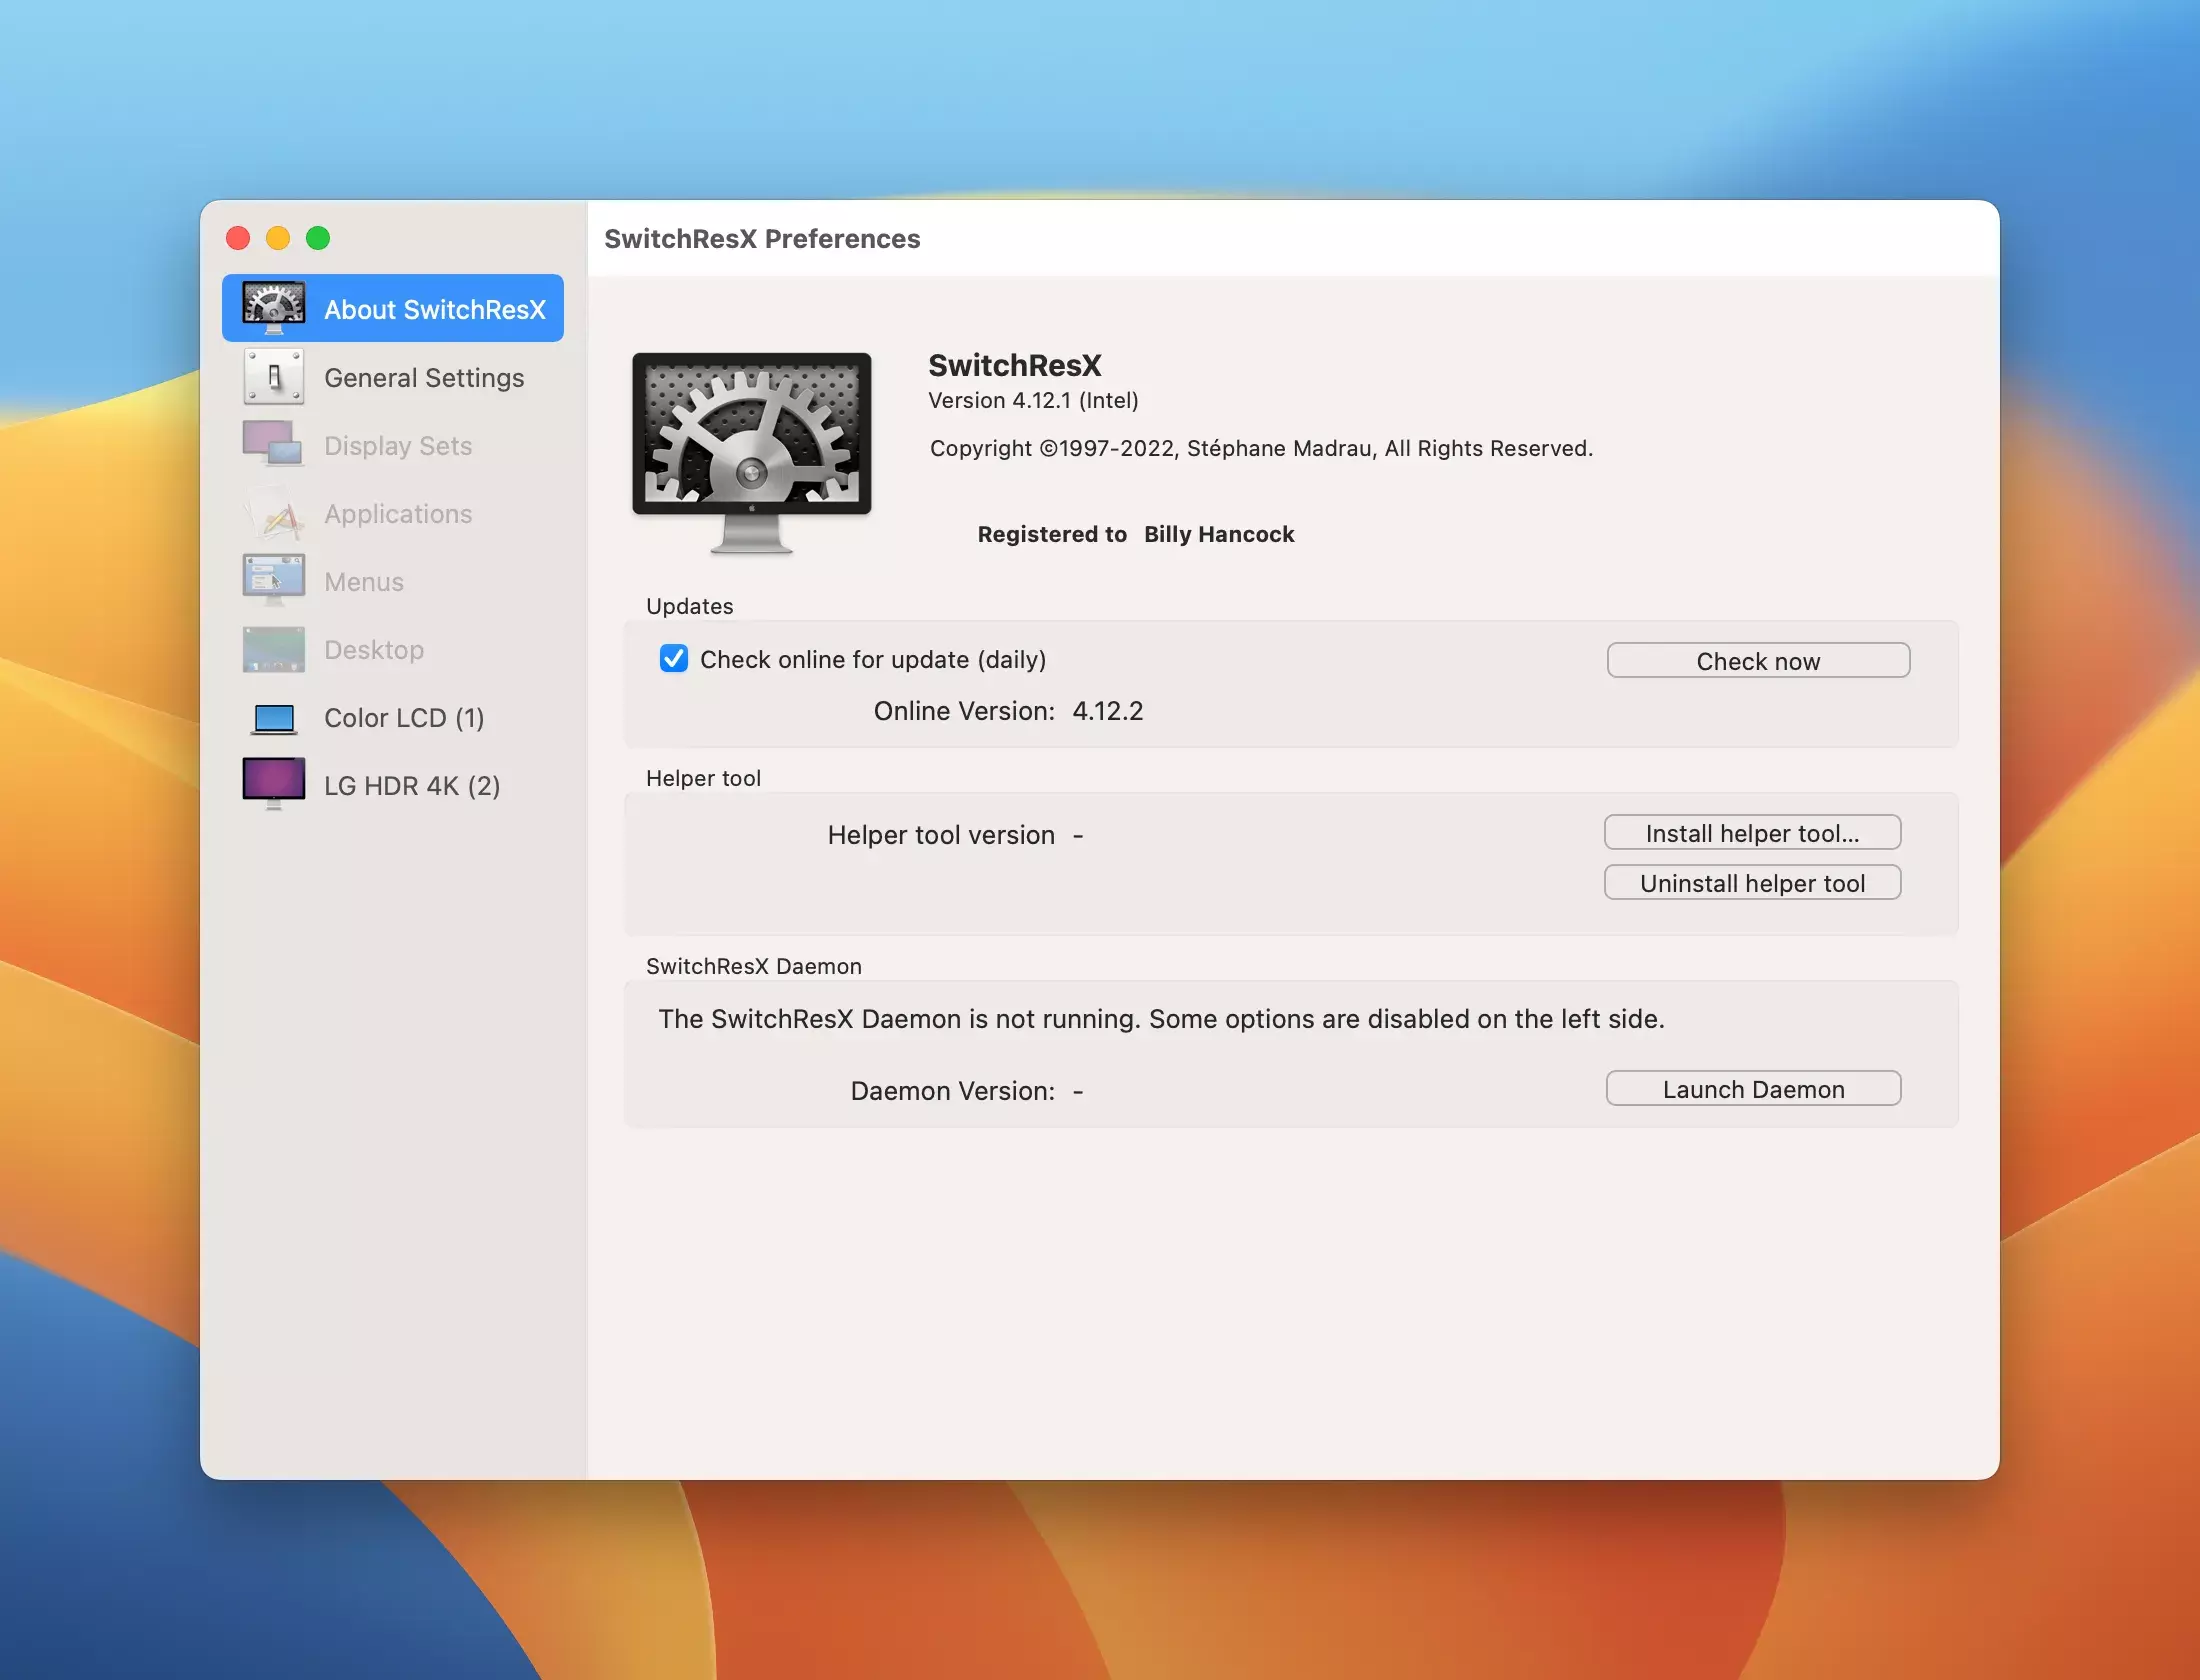Click Uninstall helper tool button
The height and width of the screenshot is (1680, 2200).
point(1752,883)
